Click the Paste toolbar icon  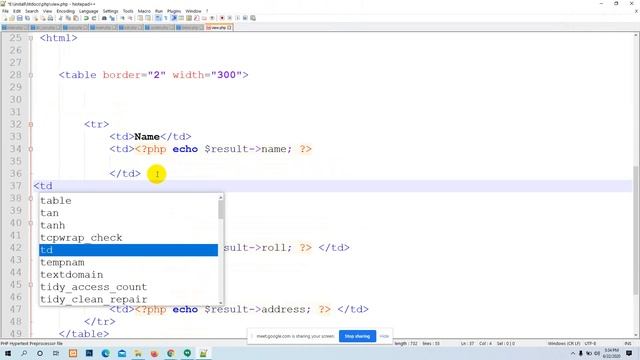tap(76, 18)
